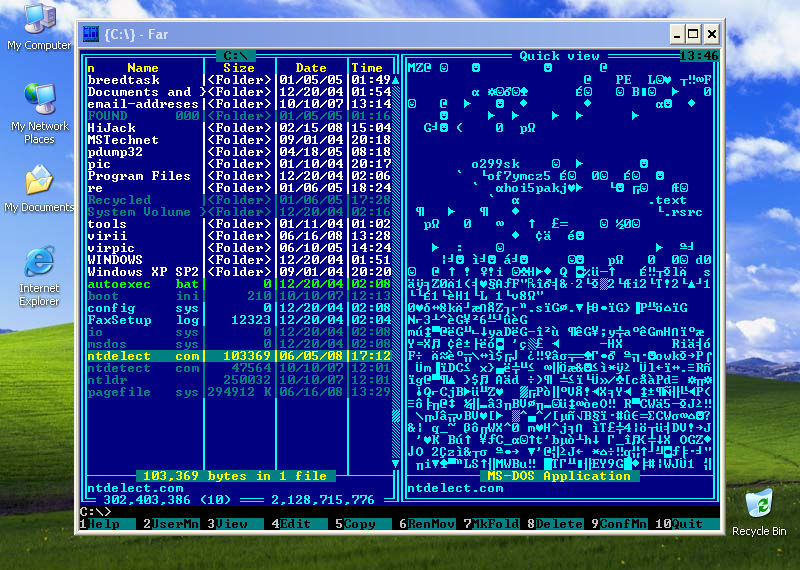Select the virpic folder row
800x570 pixels.
(x=239, y=248)
